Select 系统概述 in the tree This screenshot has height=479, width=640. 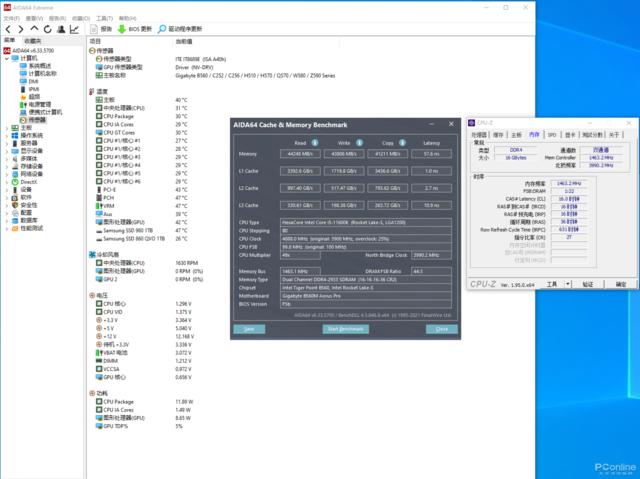point(36,66)
